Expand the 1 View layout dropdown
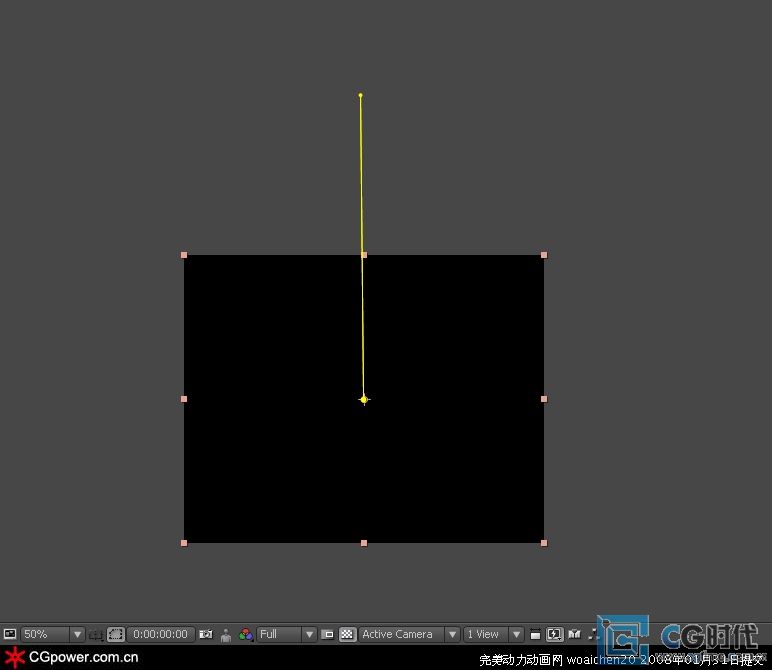This screenshot has width=772, height=670. click(x=494, y=634)
